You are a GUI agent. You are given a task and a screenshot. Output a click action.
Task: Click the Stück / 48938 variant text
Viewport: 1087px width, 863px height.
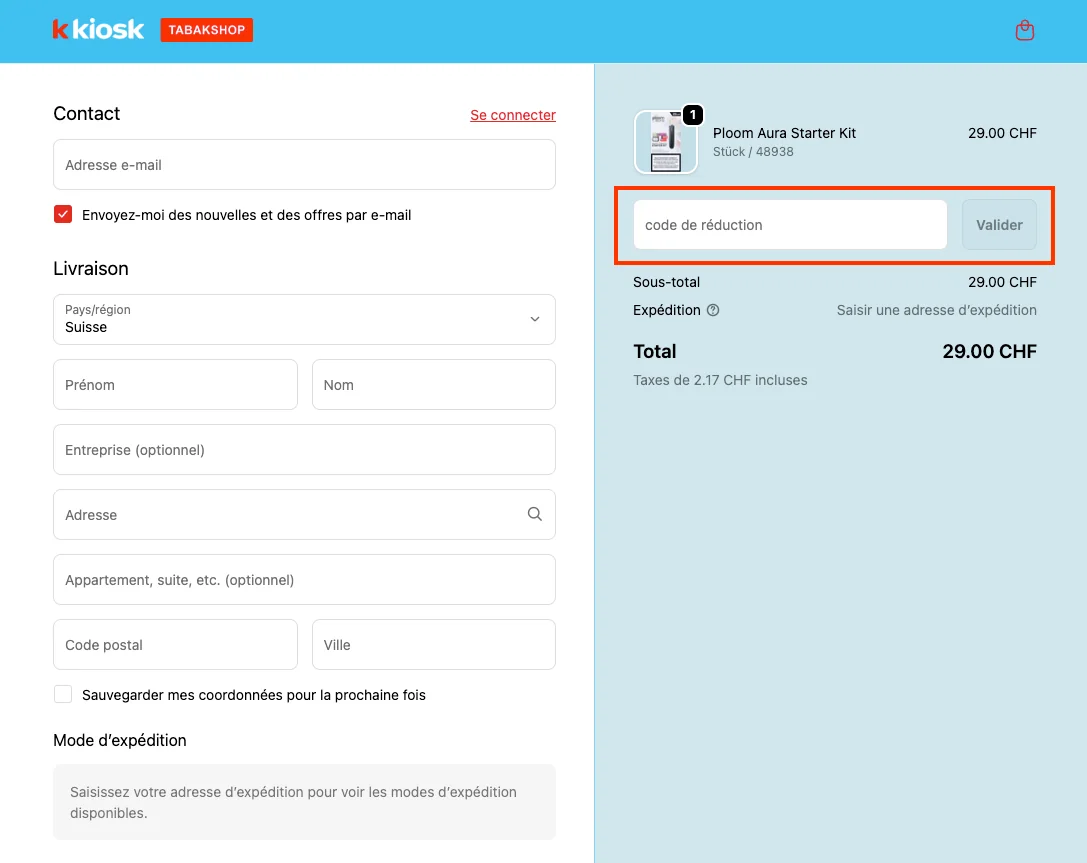coord(753,152)
